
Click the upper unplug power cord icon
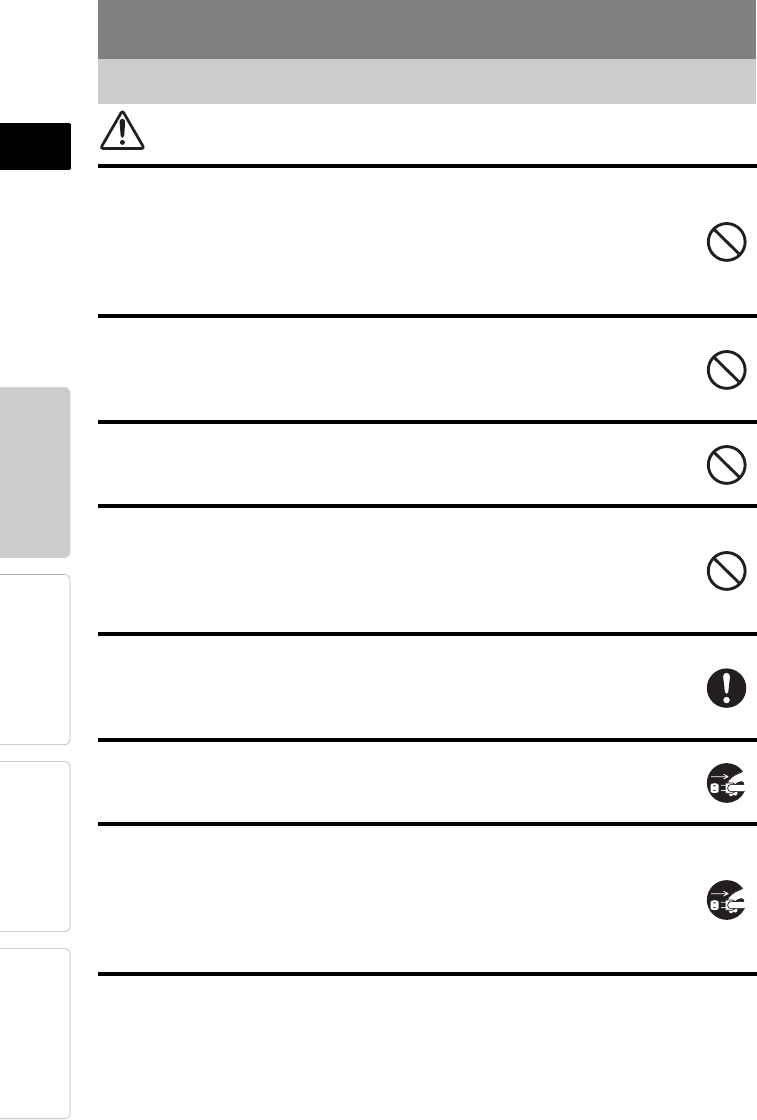click(726, 783)
